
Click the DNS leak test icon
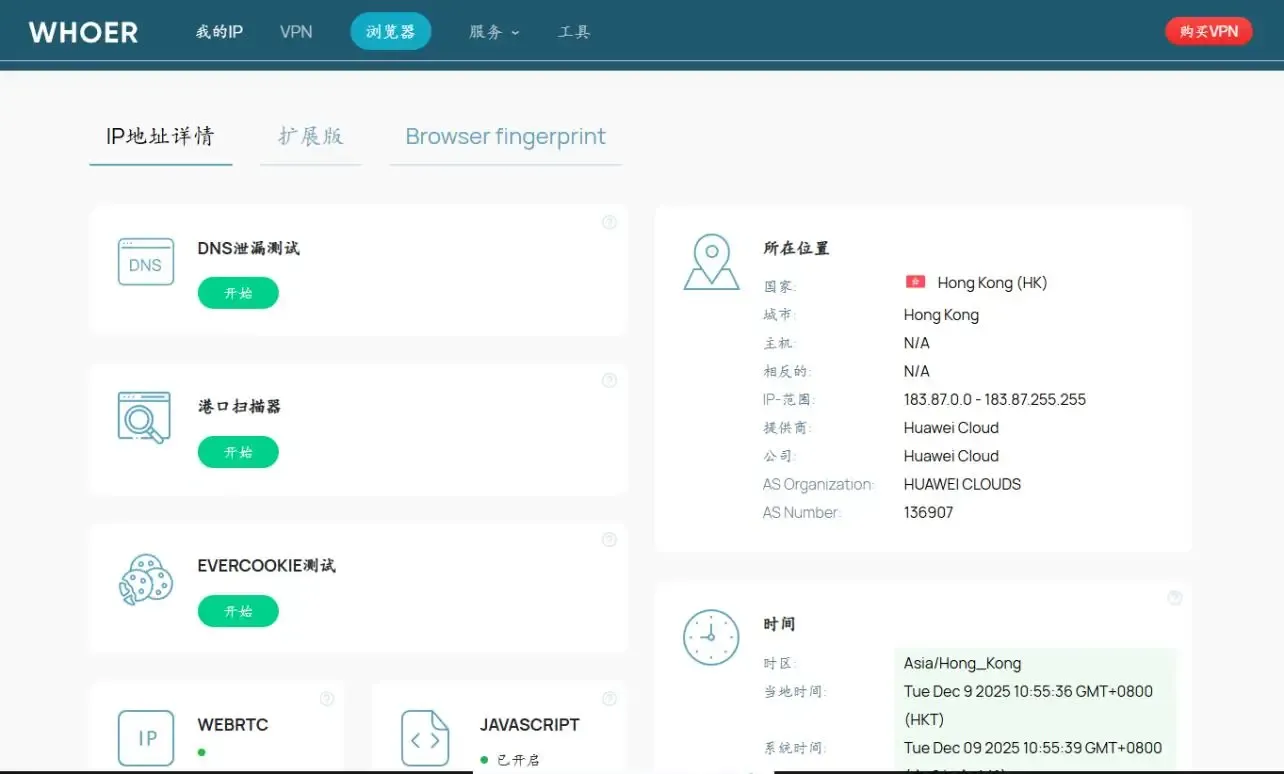(145, 262)
